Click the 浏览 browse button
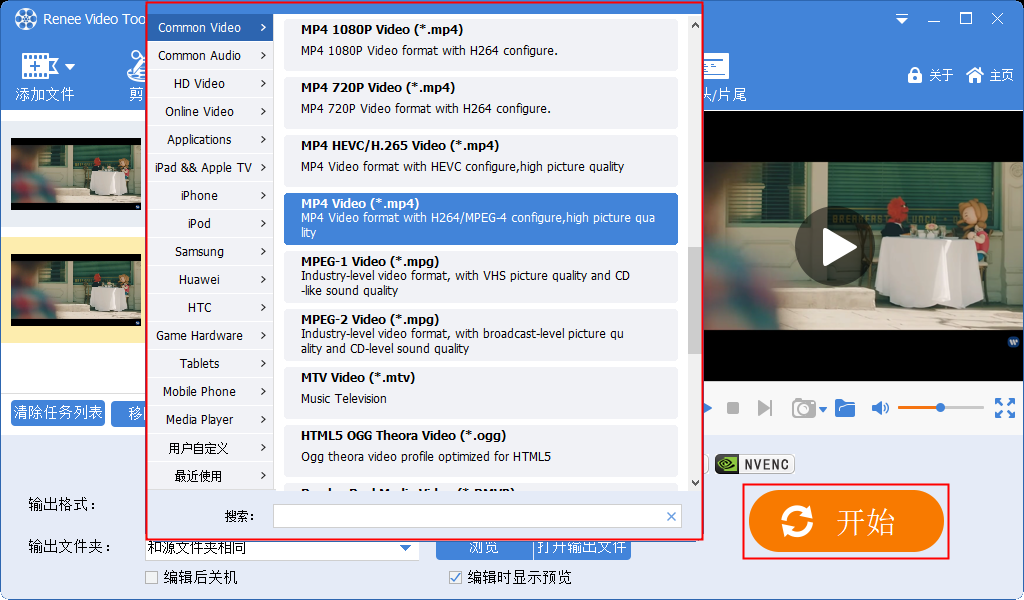 point(484,548)
